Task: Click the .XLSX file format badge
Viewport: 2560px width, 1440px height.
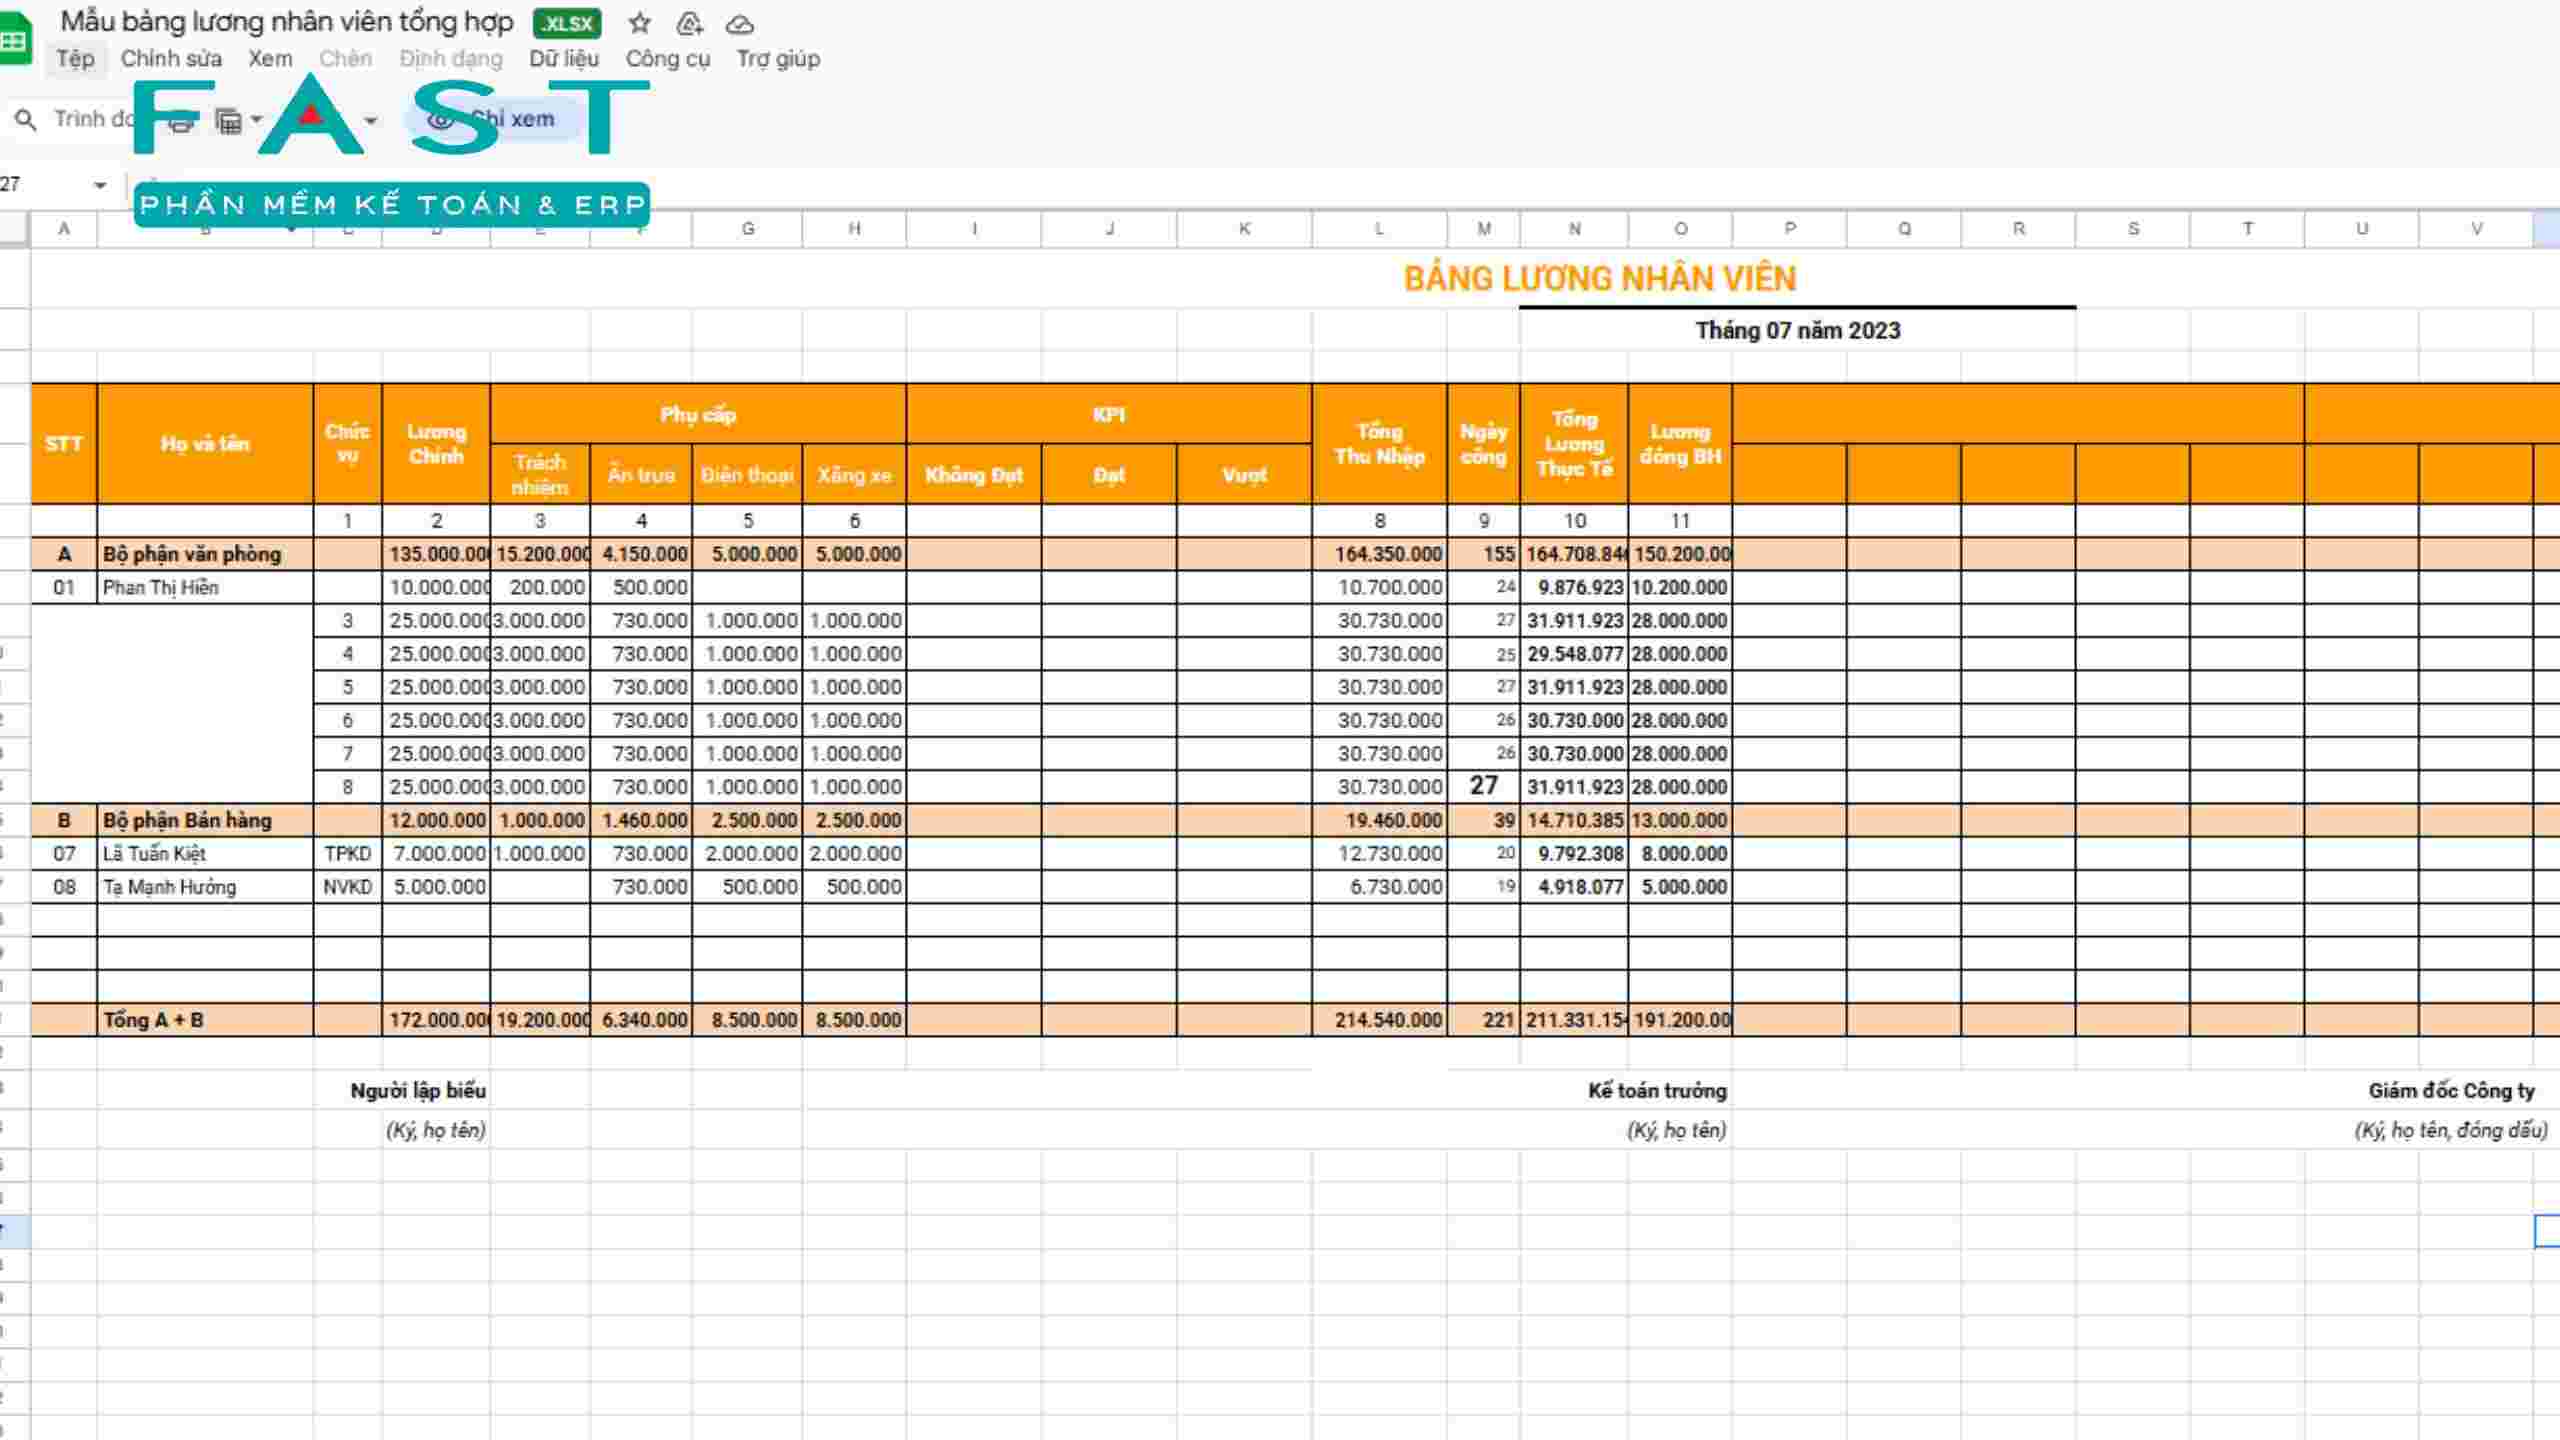Action: (x=567, y=23)
